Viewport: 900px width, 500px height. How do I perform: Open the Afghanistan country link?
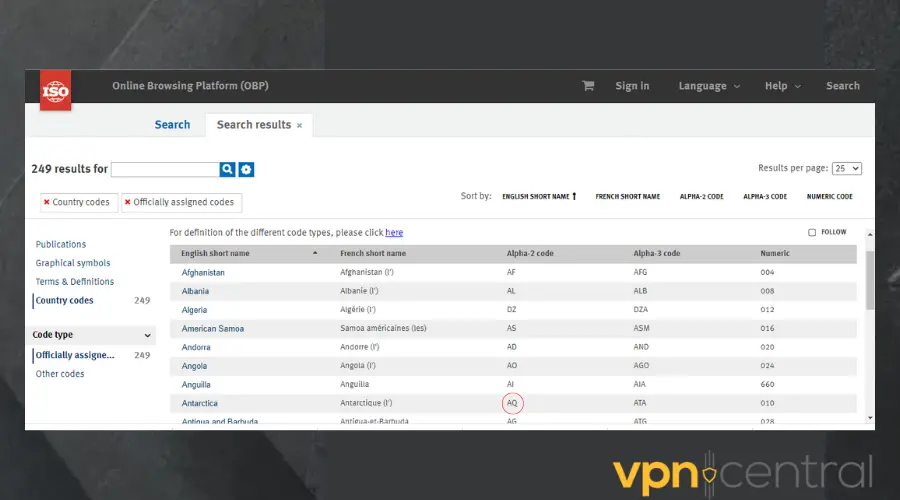(203, 272)
